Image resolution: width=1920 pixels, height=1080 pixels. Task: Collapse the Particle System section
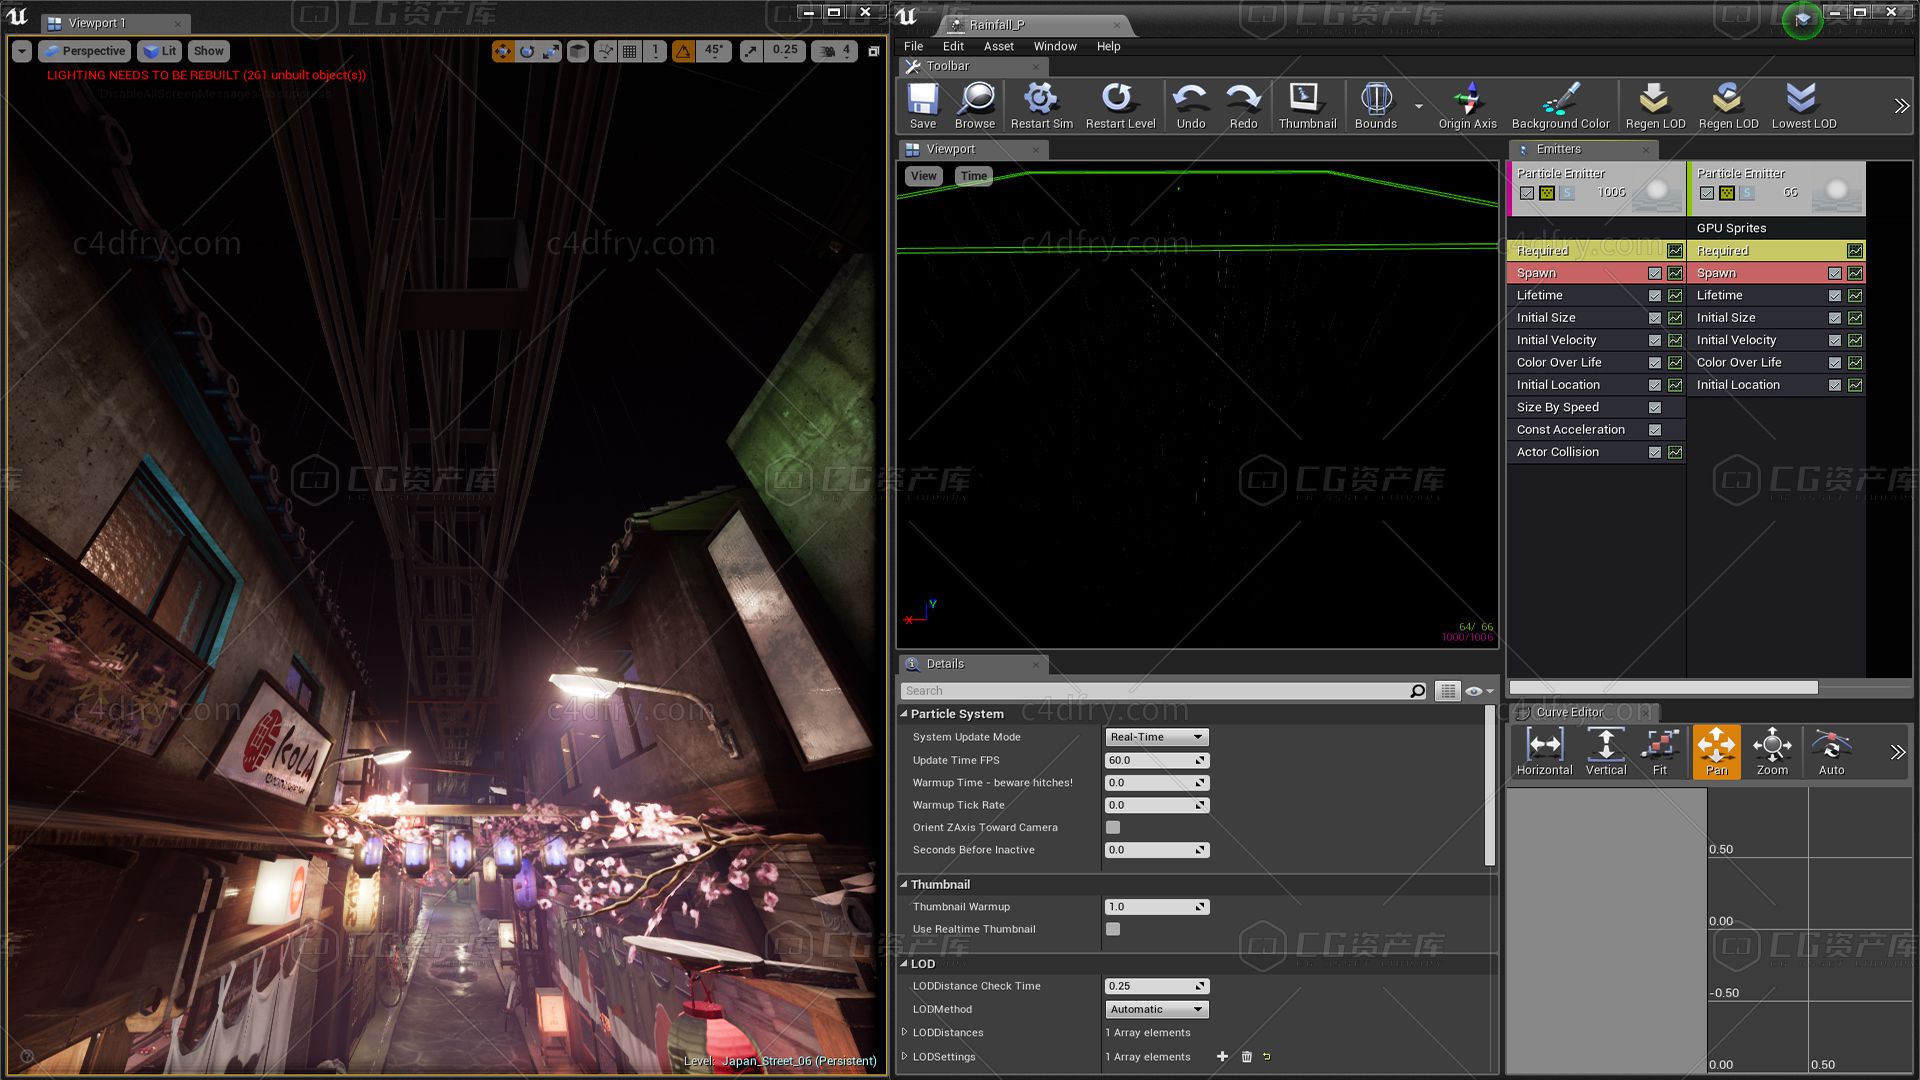click(x=904, y=714)
